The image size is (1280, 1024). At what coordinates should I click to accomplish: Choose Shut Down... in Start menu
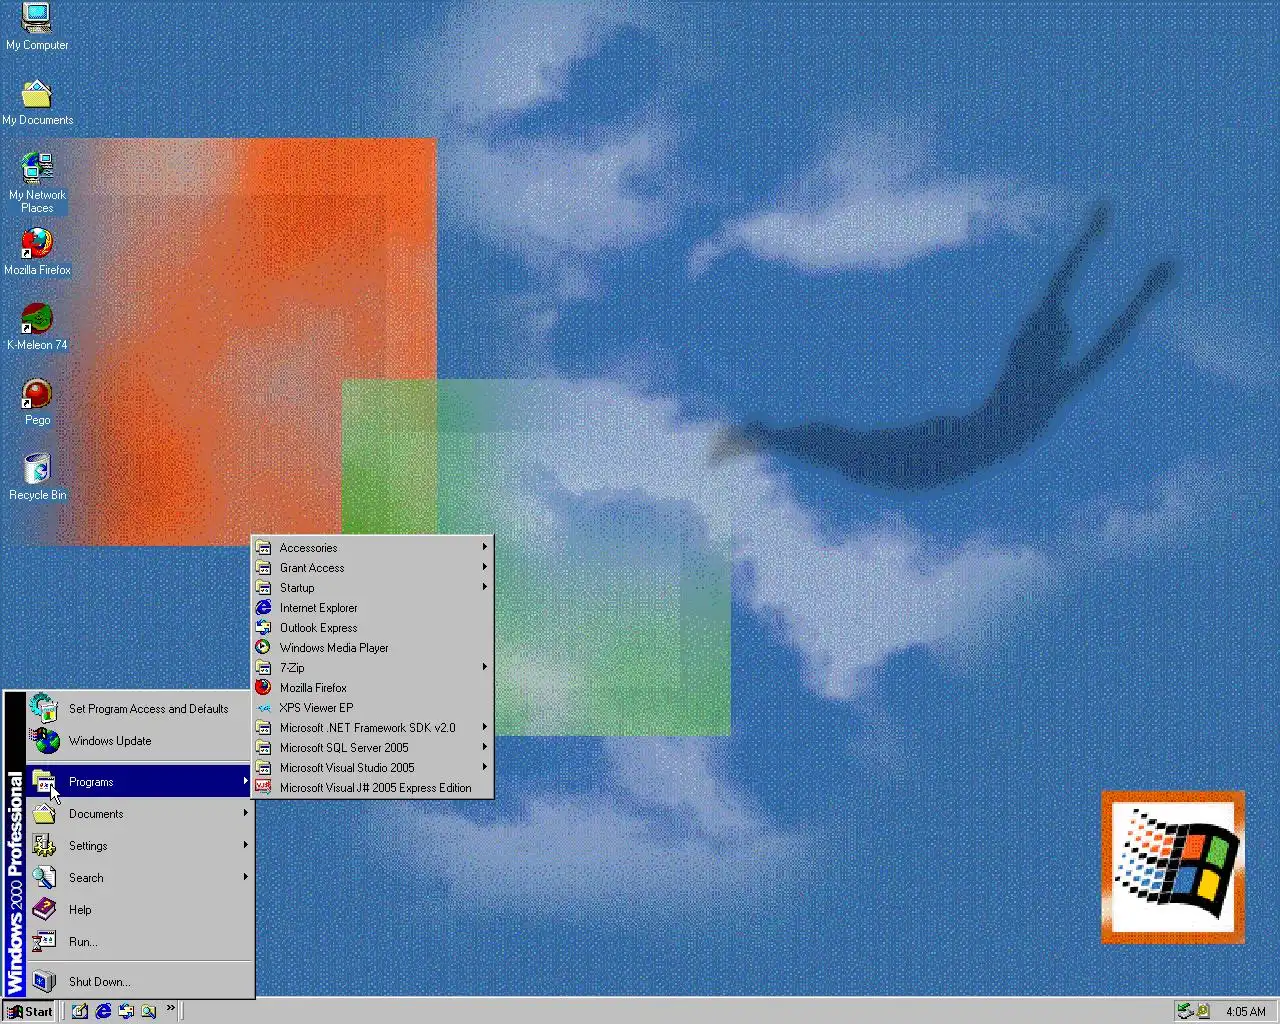139,982
